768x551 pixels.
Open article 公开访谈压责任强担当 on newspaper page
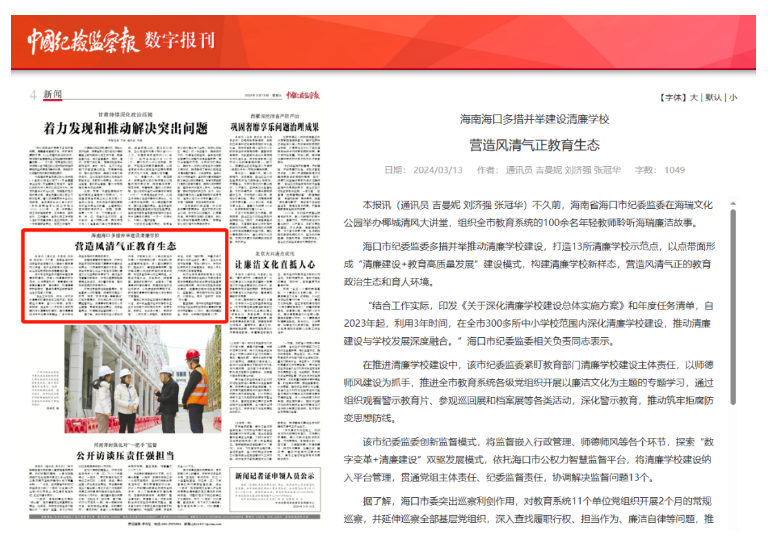tap(125, 455)
